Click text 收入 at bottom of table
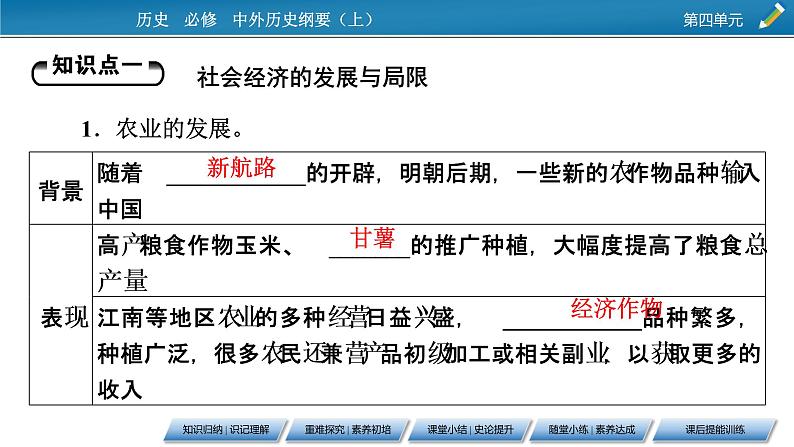 tap(120, 389)
